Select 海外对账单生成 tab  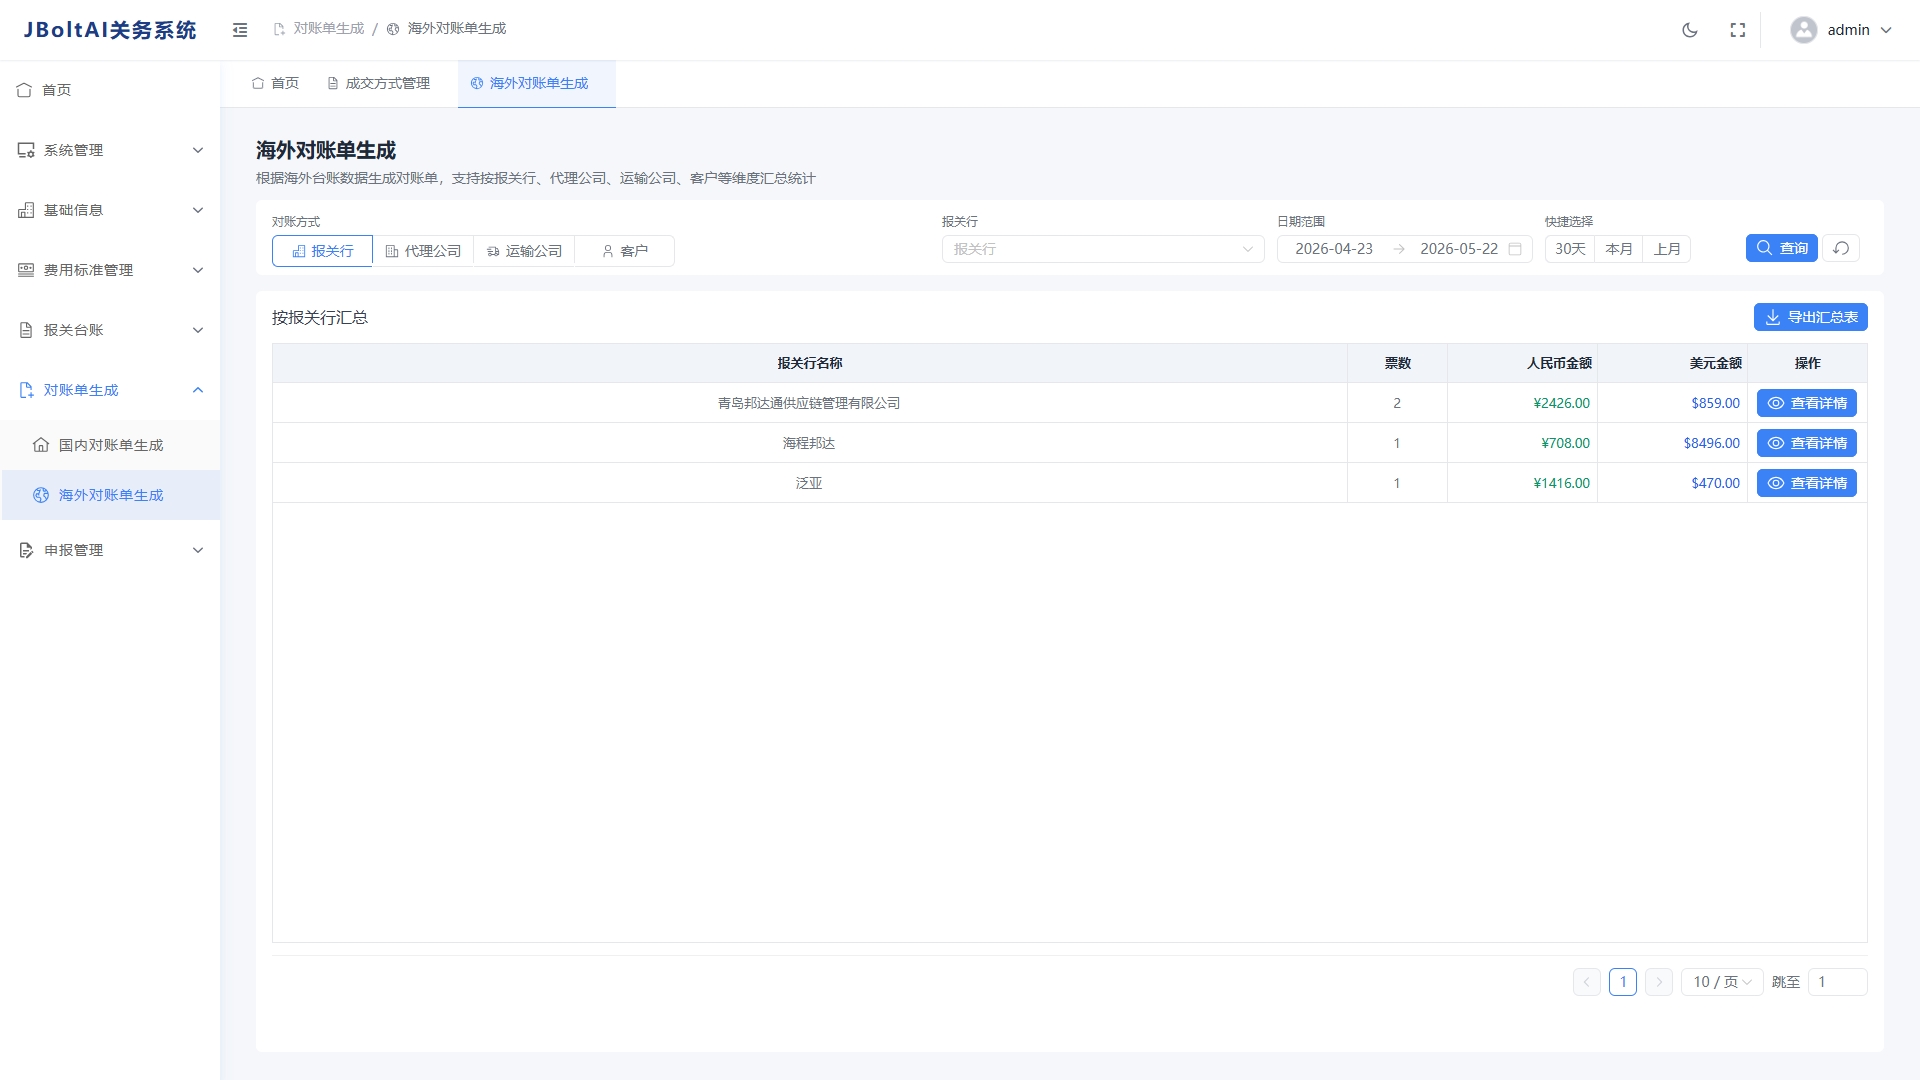(536, 83)
